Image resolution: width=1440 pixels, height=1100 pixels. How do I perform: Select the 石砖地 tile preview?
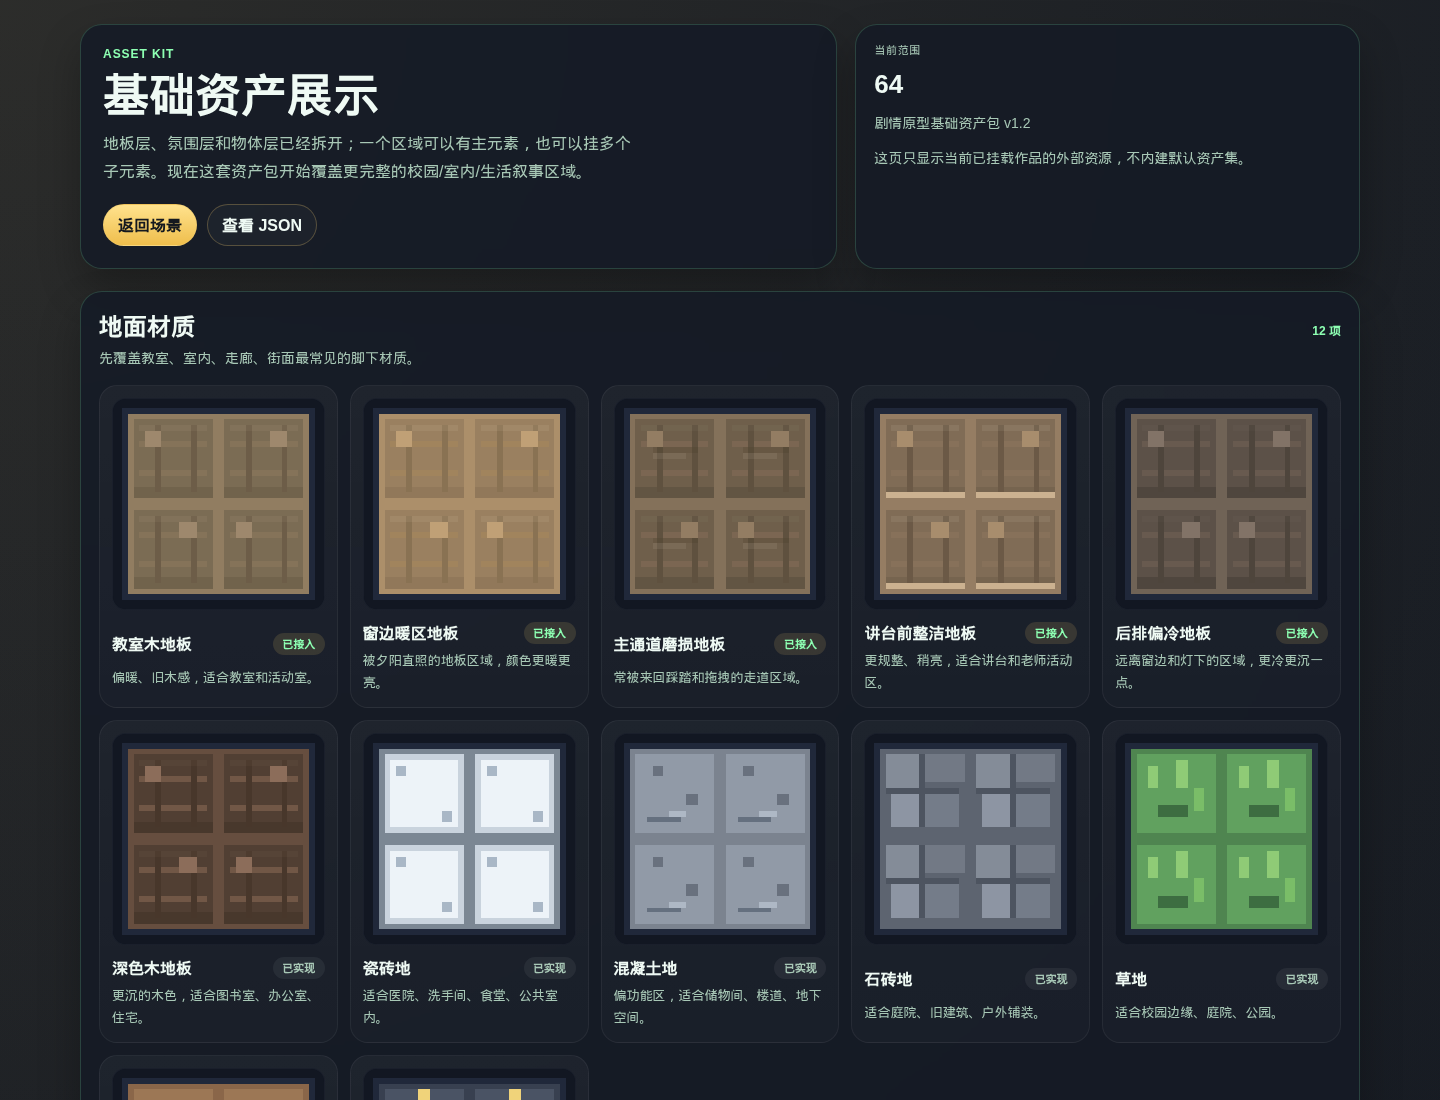pos(970,839)
